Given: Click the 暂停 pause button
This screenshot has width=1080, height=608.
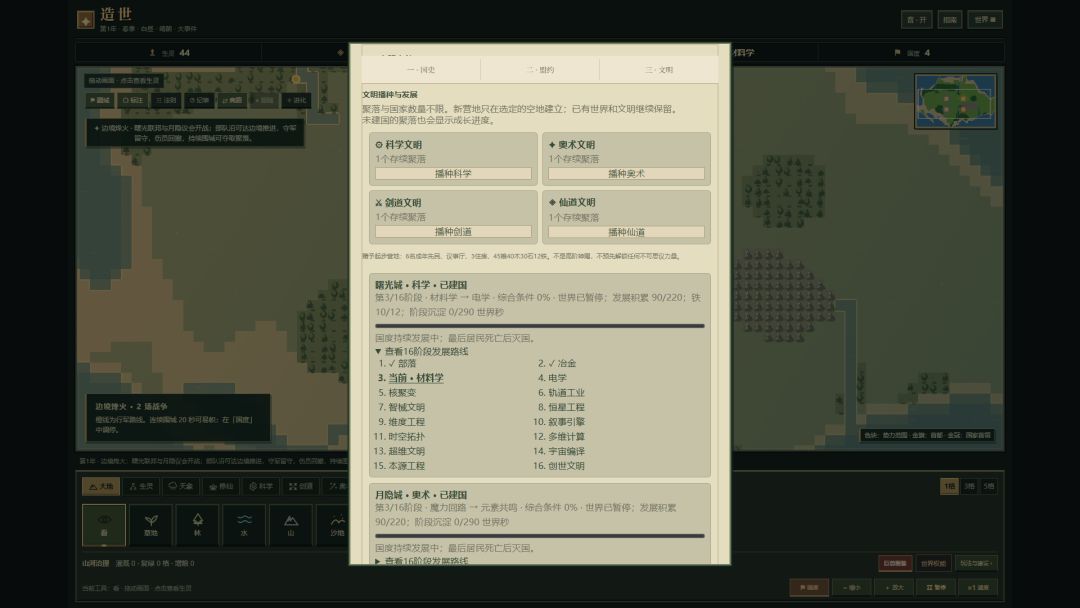Looking at the screenshot, I should (x=936, y=587).
